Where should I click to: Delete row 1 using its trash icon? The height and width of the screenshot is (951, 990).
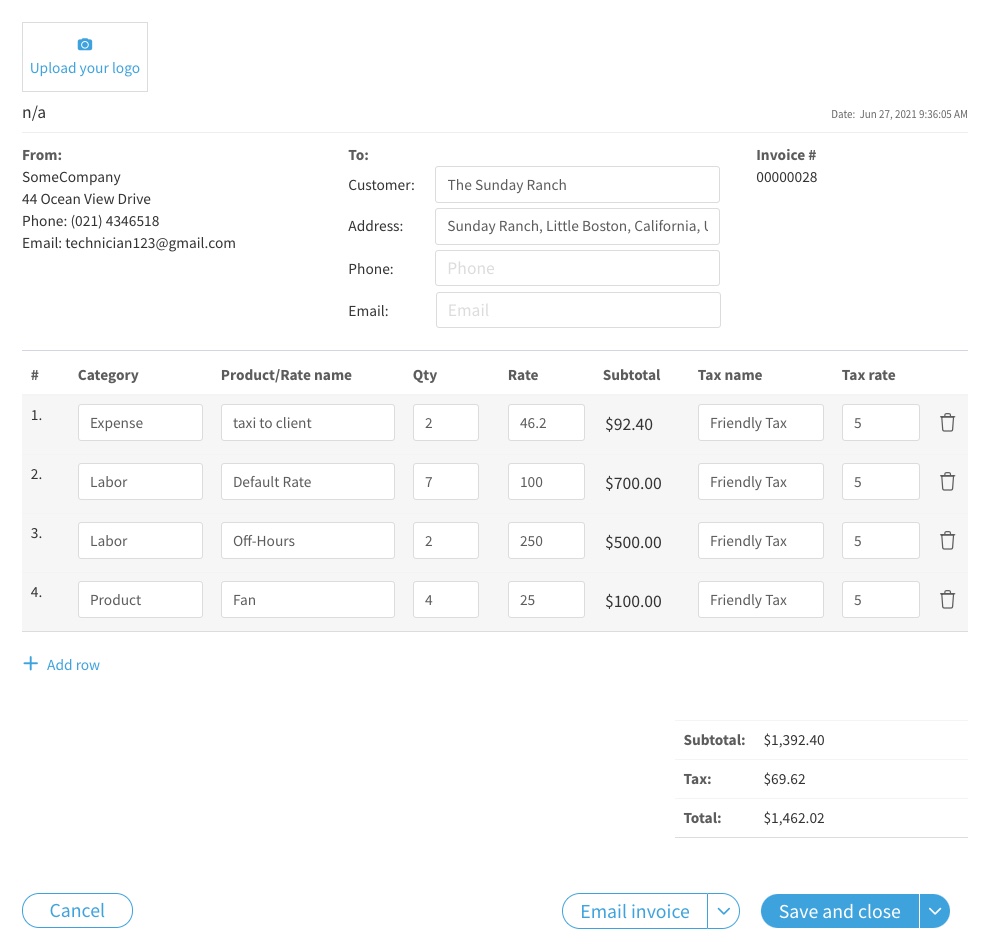(947, 422)
